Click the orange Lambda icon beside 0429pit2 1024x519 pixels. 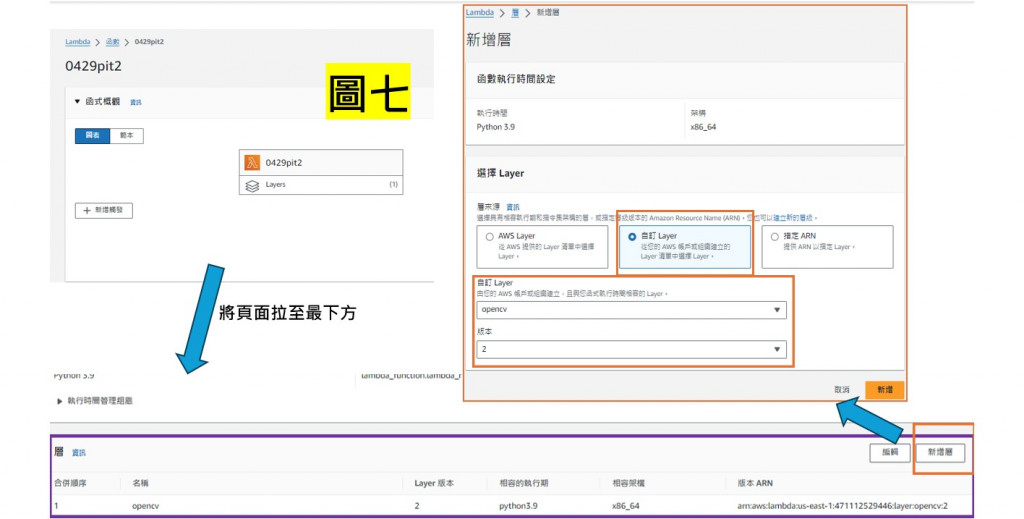252,163
